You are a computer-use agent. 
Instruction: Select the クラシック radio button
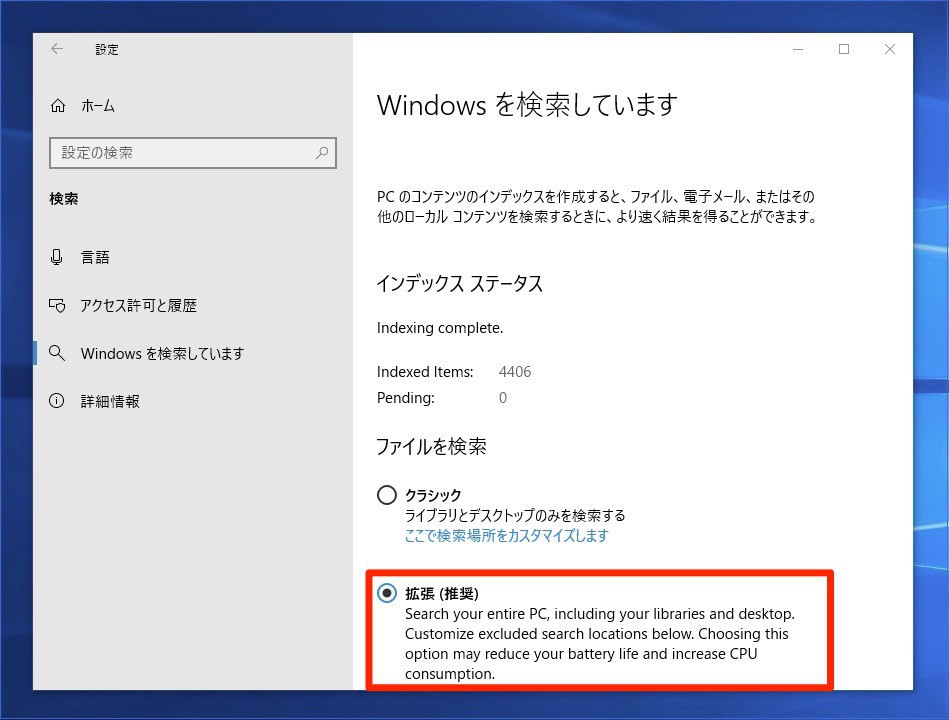pos(387,495)
